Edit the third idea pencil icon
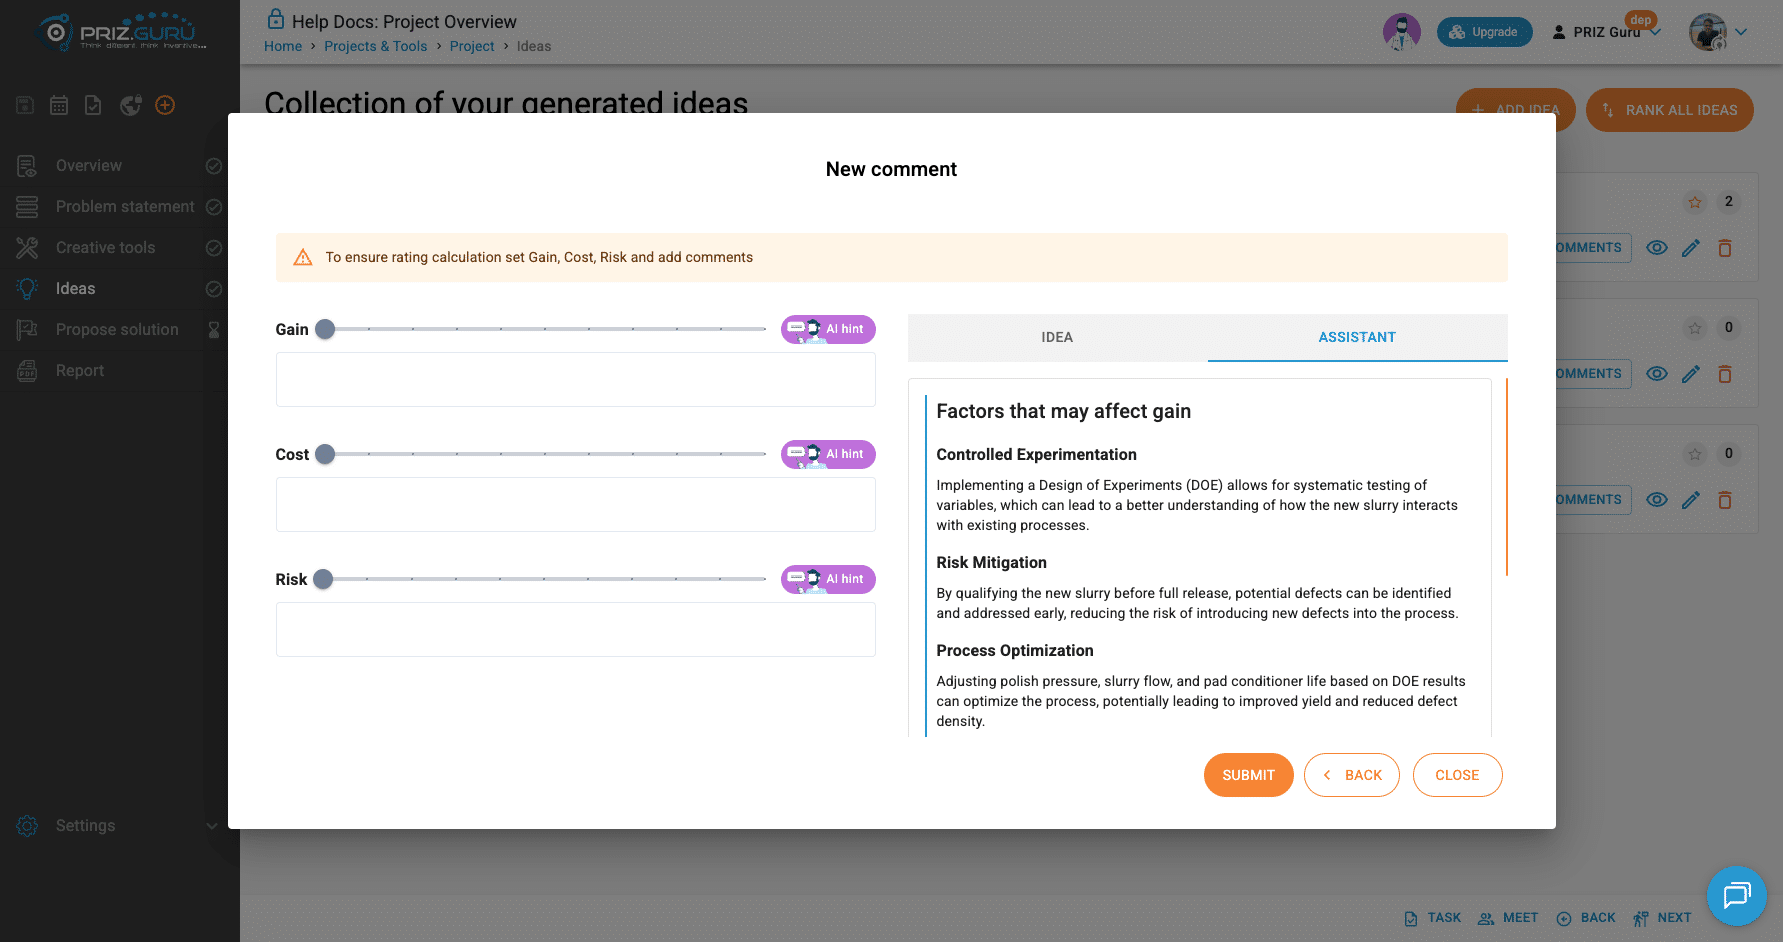 (1691, 500)
